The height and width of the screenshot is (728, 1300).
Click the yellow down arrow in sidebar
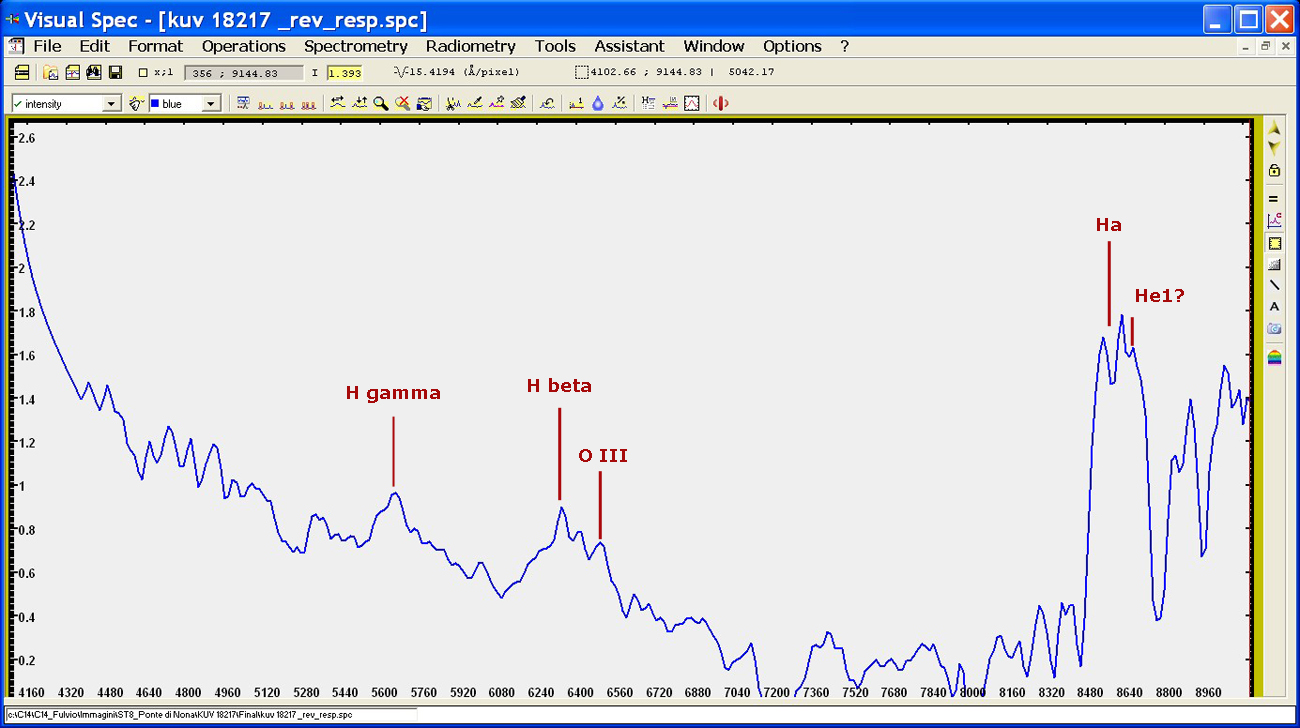(x=1274, y=147)
